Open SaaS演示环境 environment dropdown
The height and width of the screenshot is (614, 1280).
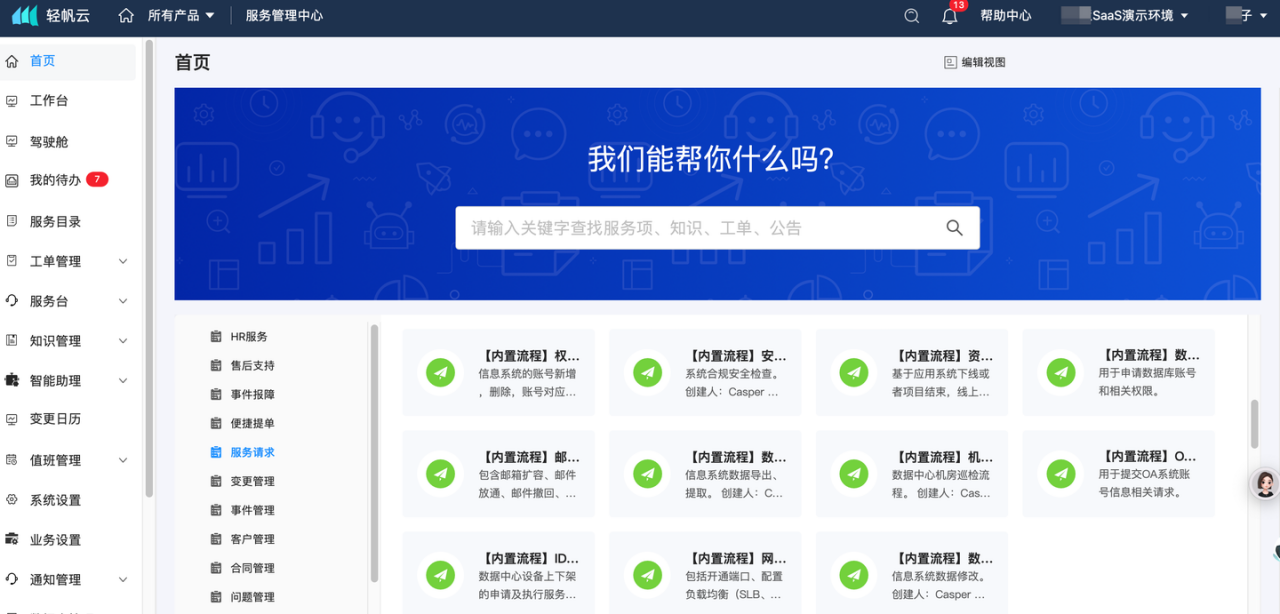click(1126, 16)
